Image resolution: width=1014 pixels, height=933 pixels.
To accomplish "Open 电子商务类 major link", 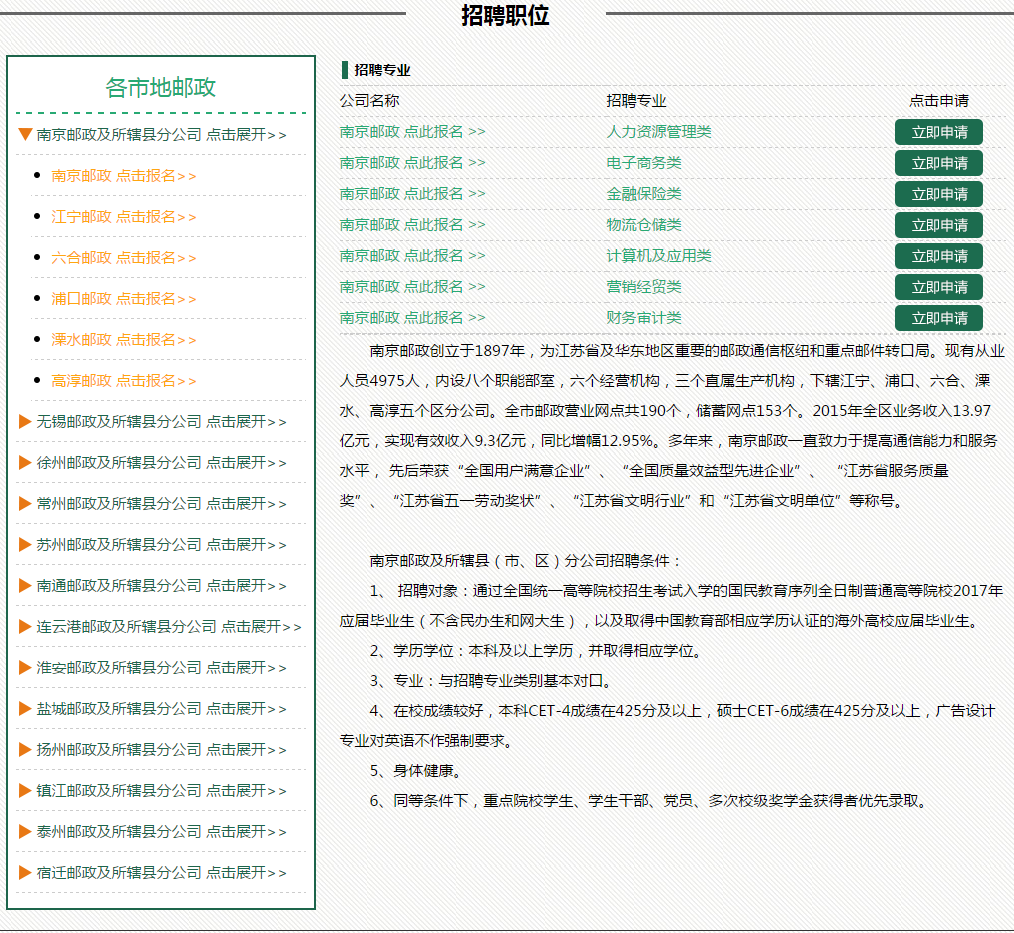I will coord(643,163).
